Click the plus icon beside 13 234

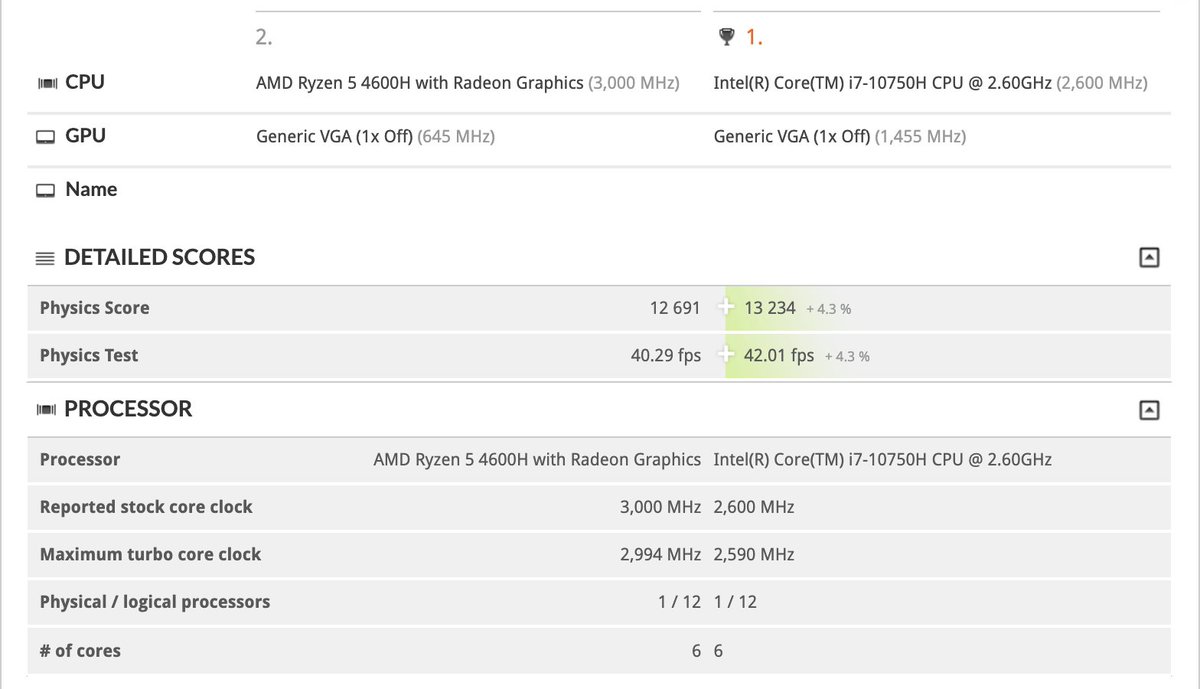pyautogui.click(x=726, y=308)
